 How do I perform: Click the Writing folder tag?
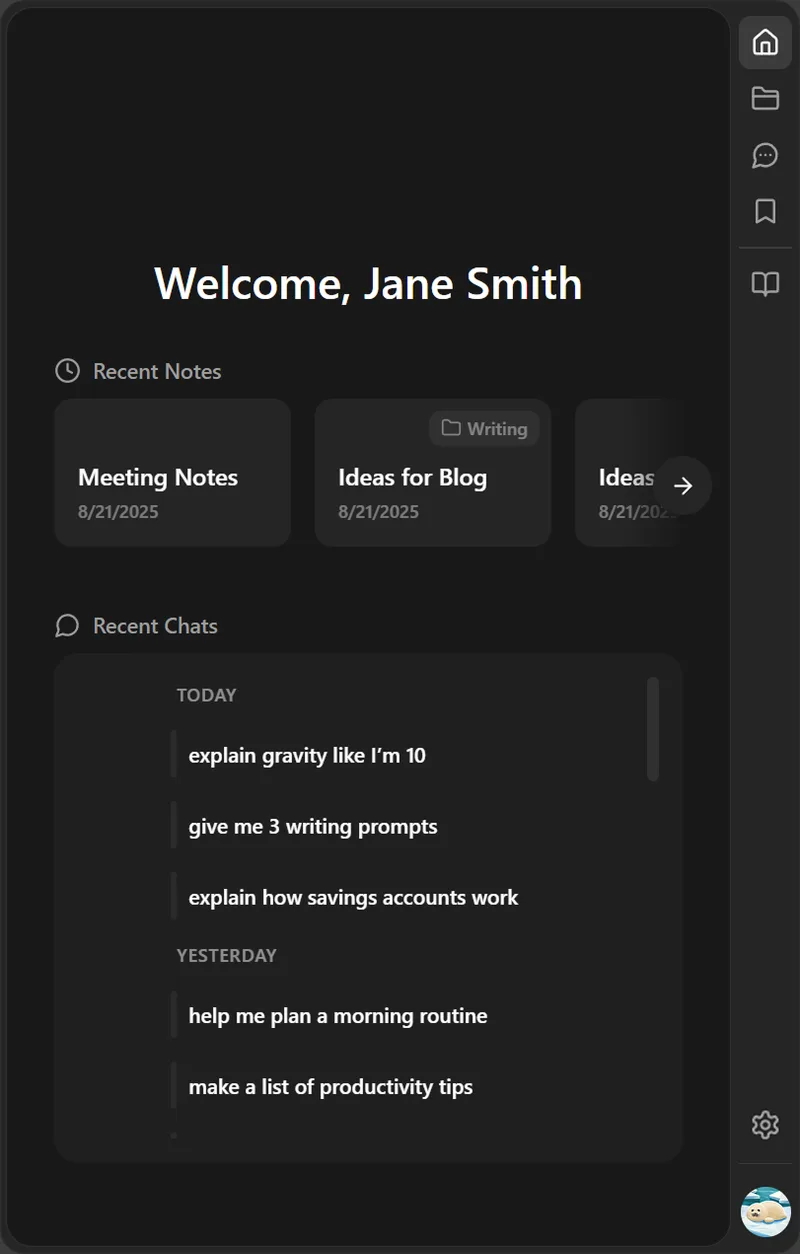pos(484,429)
